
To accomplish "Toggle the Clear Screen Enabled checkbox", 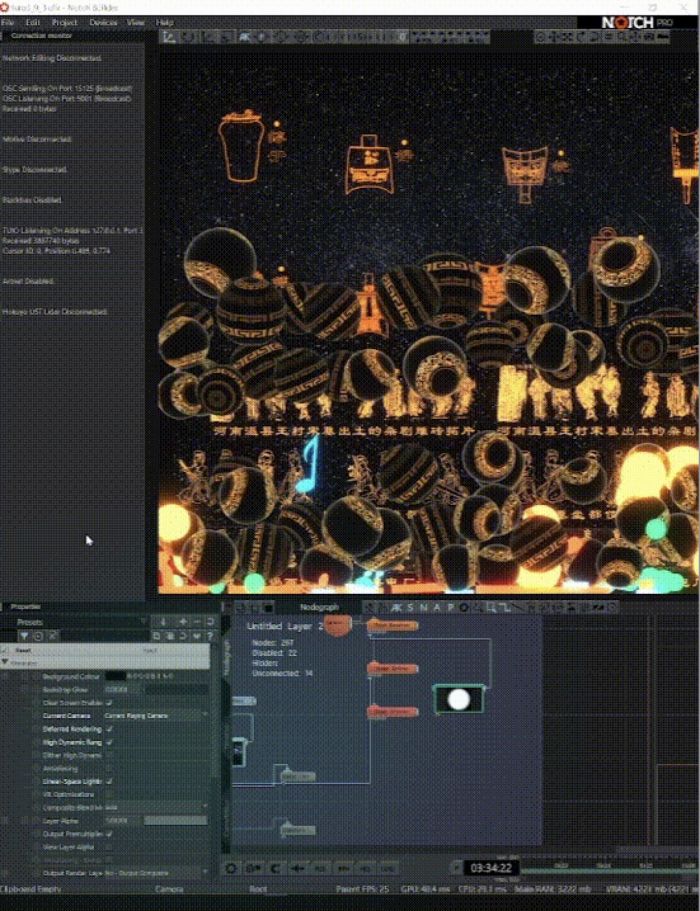I will point(110,703).
